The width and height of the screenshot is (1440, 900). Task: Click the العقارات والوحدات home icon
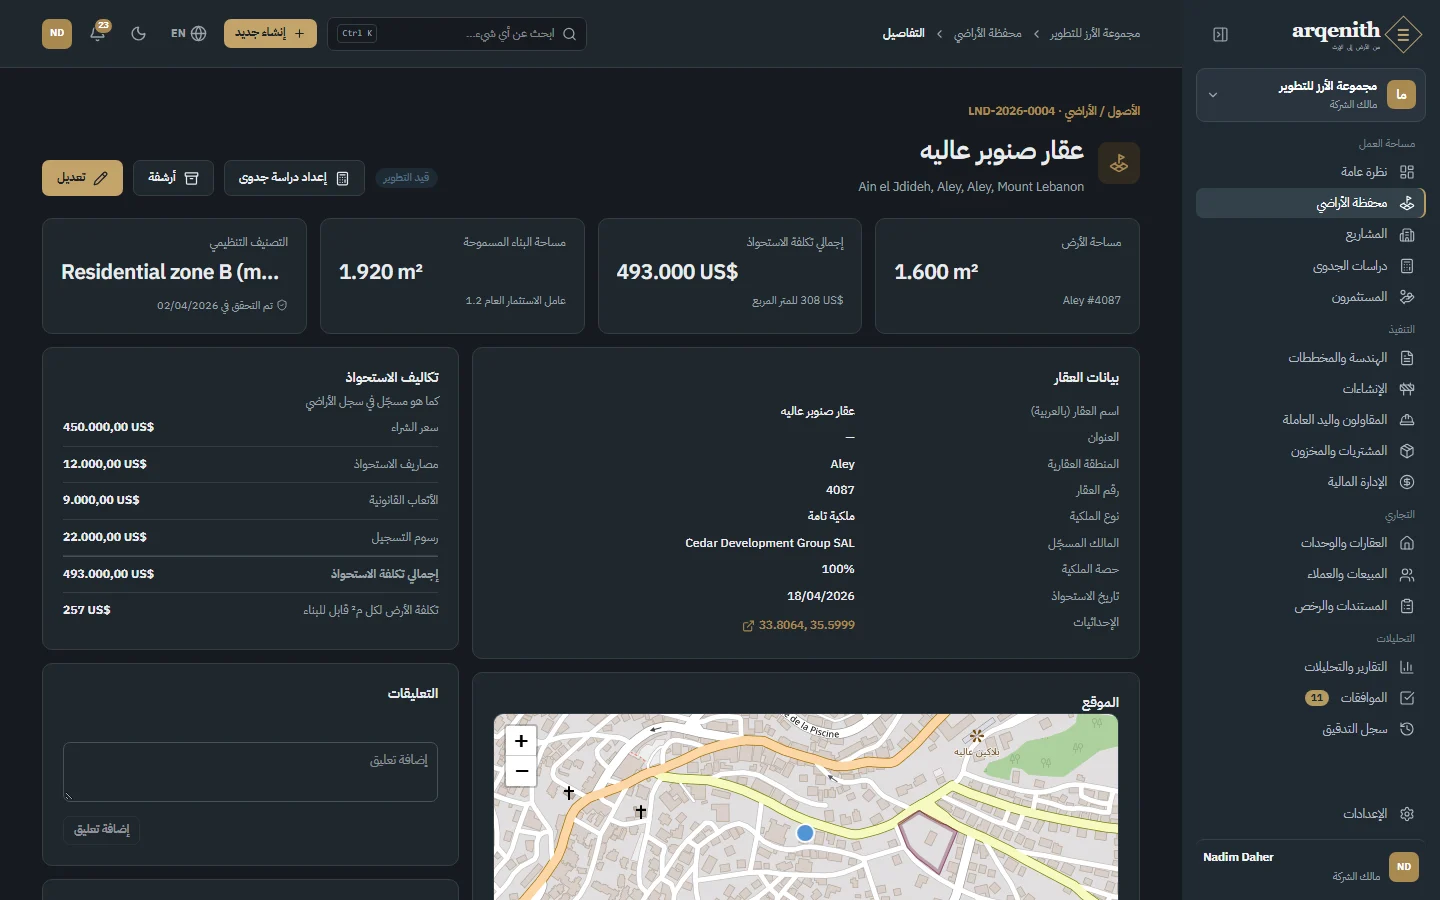1407,543
